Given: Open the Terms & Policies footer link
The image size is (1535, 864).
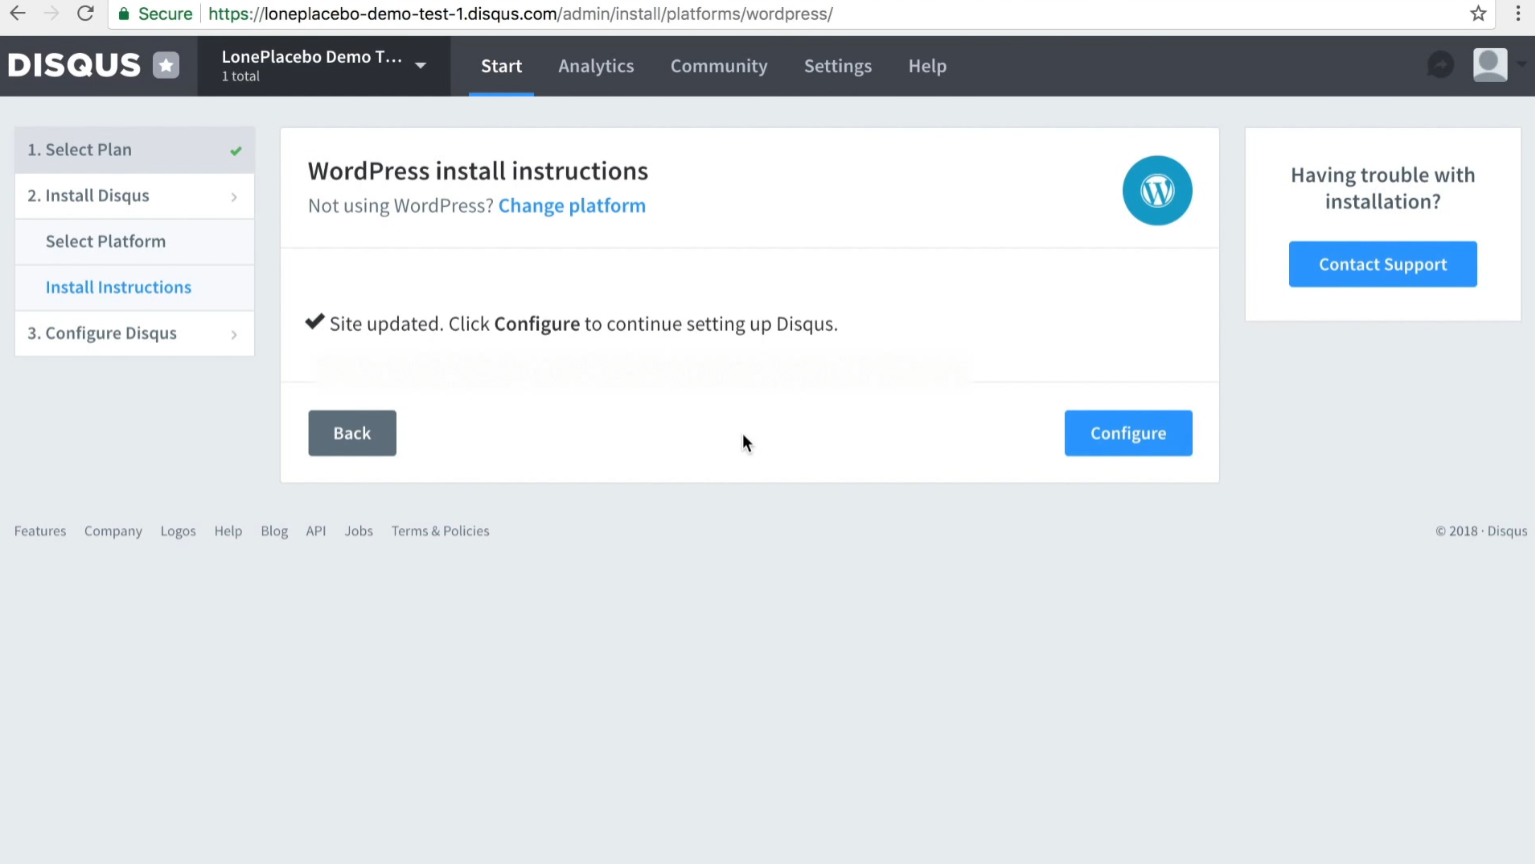Looking at the screenshot, I should 440,531.
